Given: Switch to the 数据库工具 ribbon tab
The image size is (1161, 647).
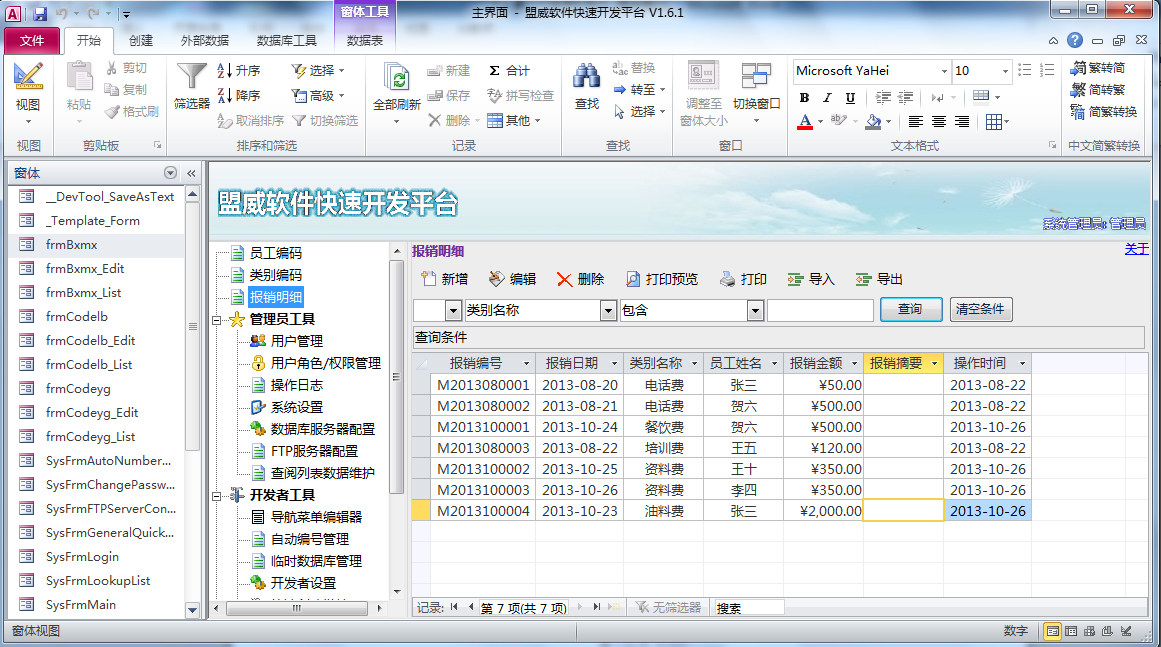Looking at the screenshot, I should point(287,41).
